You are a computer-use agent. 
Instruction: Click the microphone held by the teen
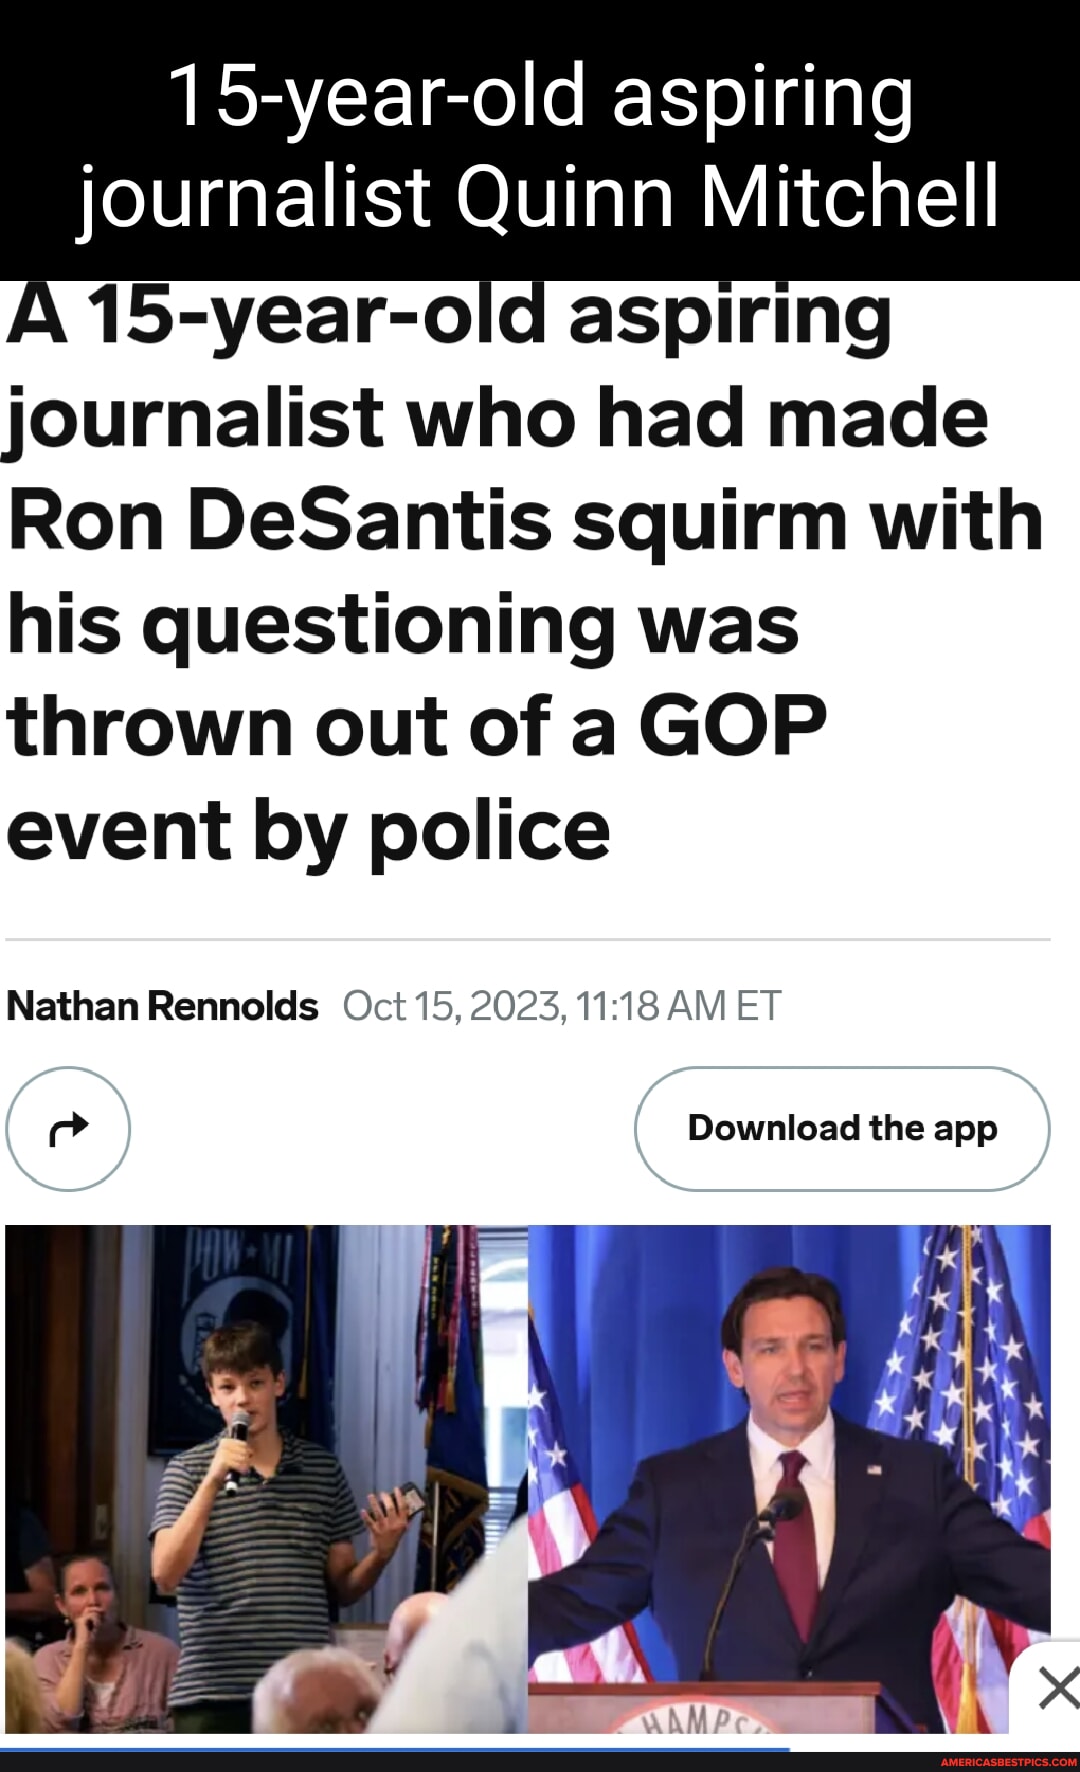(236, 1432)
